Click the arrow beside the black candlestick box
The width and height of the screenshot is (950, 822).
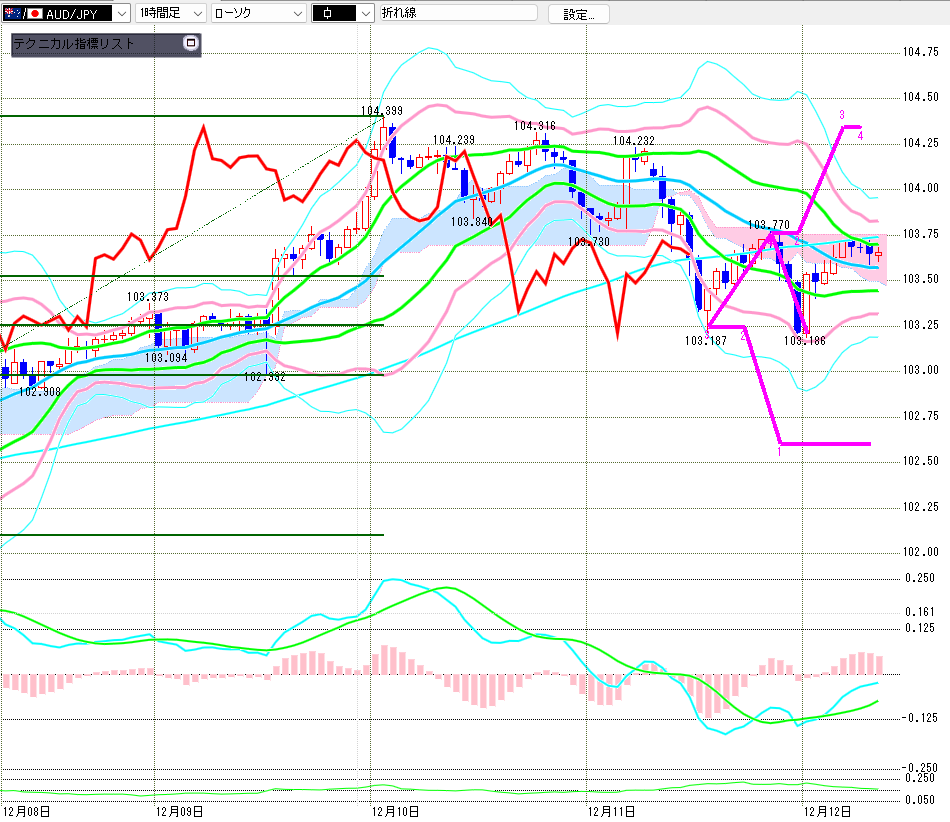pyautogui.click(x=364, y=14)
